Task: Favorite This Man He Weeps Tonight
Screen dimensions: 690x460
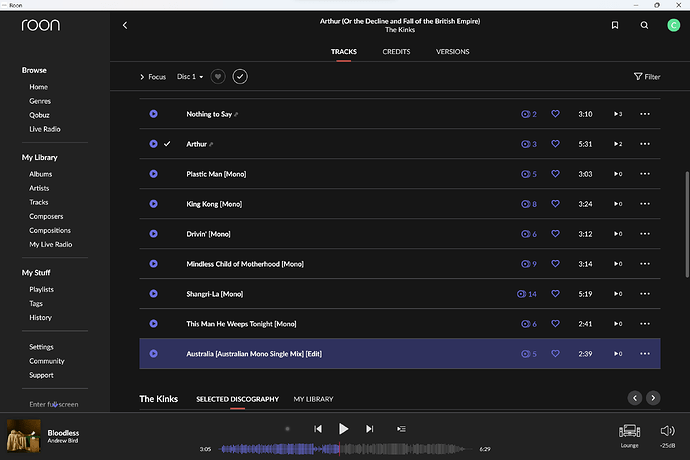Action: pyautogui.click(x=555, y=323)
